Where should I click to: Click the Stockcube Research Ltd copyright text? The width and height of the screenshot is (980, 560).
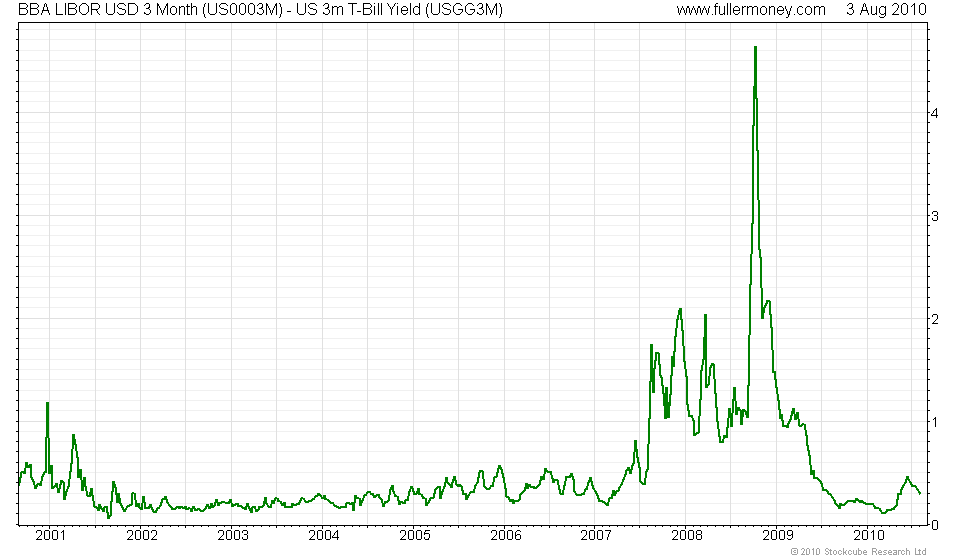pyautogui.click(x=858, y=552)
